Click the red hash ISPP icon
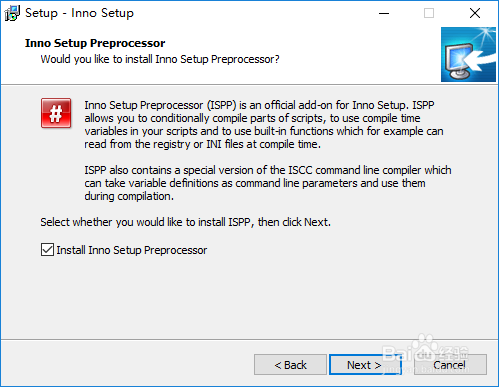 pyautogui.click(x=56, y=113)
